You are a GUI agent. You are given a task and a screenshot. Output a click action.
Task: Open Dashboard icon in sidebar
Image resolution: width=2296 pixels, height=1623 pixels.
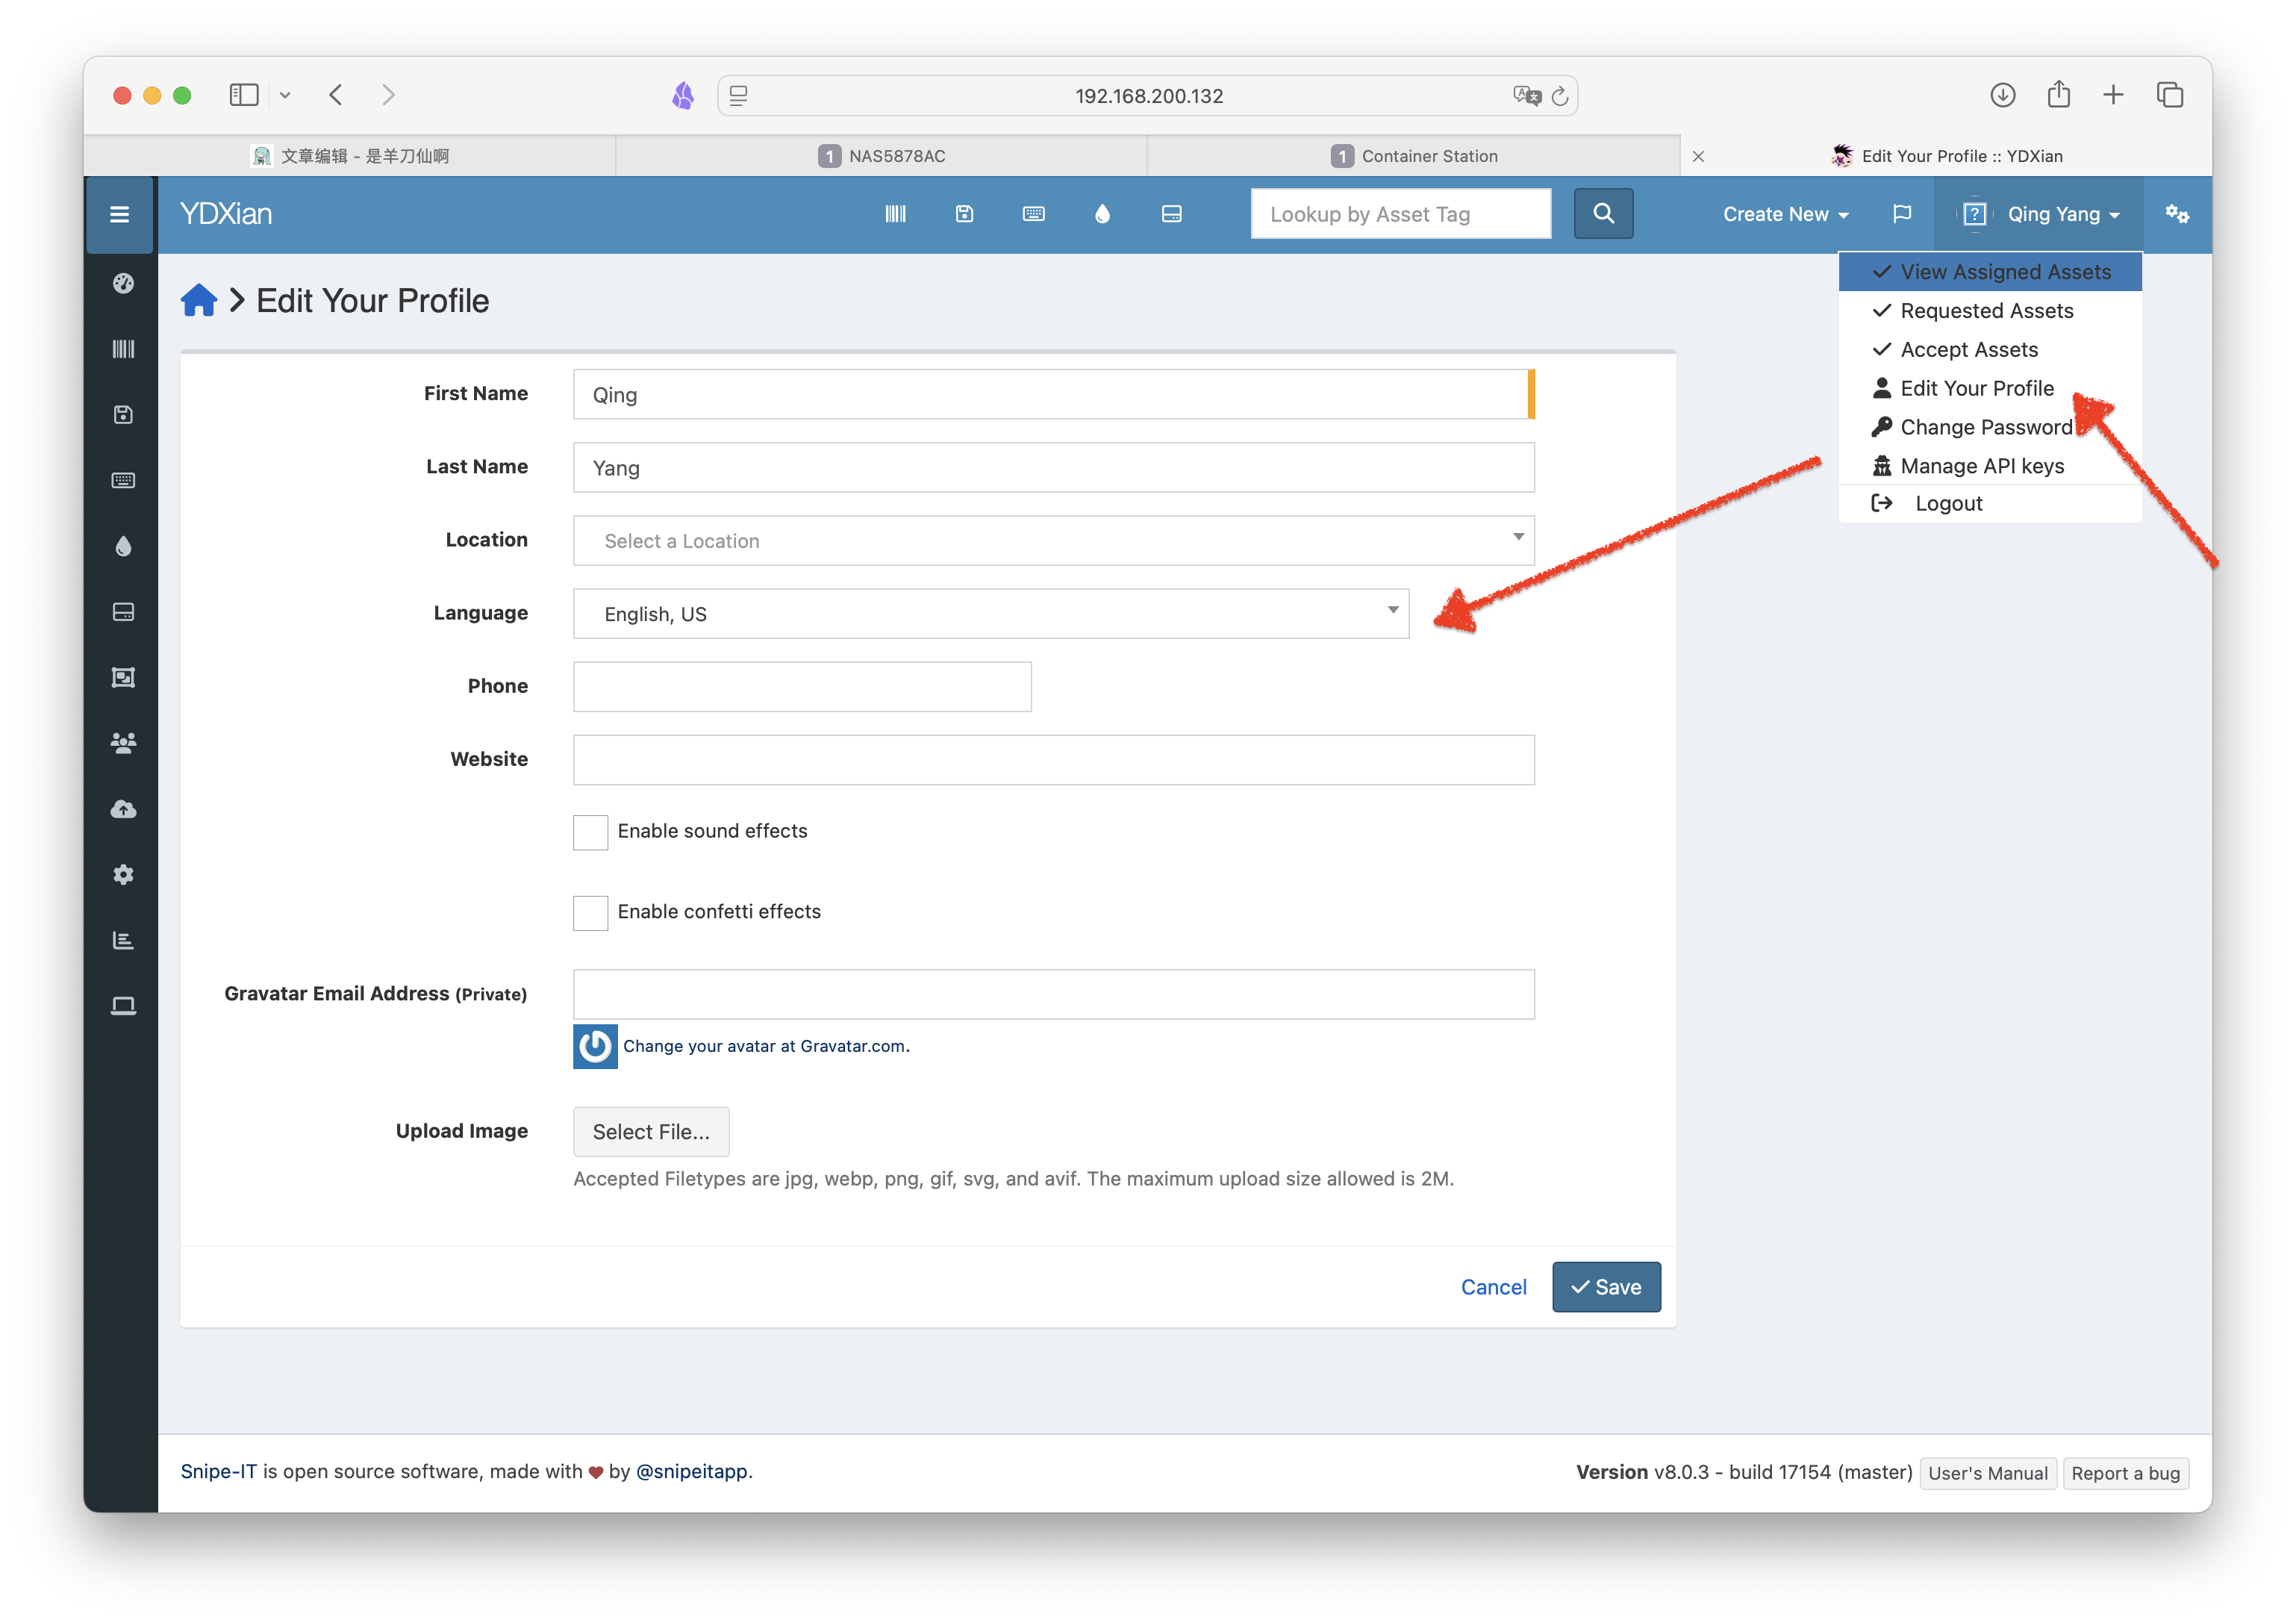pyautogui.click(x=123, y=283)
